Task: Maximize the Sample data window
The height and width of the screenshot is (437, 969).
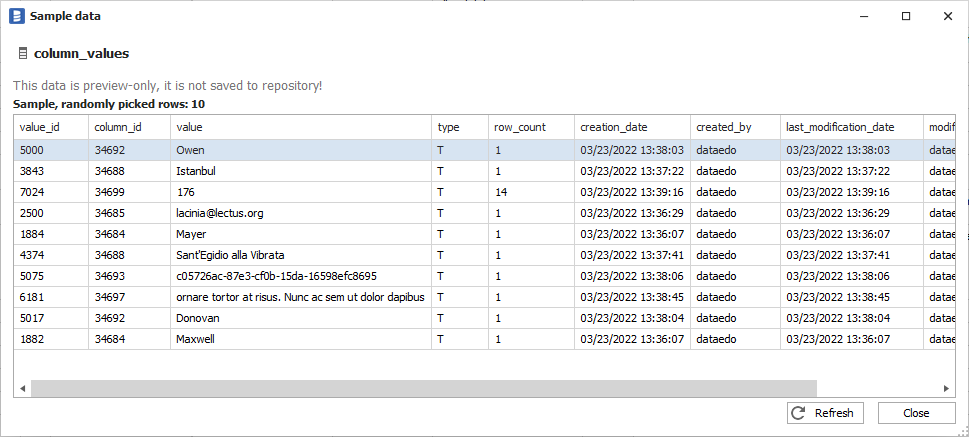Action: point(905,16)
